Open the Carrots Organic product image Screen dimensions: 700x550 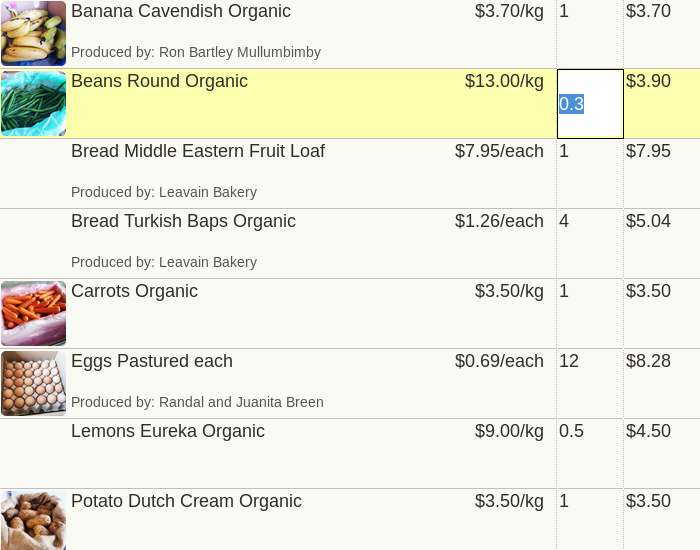33,313
